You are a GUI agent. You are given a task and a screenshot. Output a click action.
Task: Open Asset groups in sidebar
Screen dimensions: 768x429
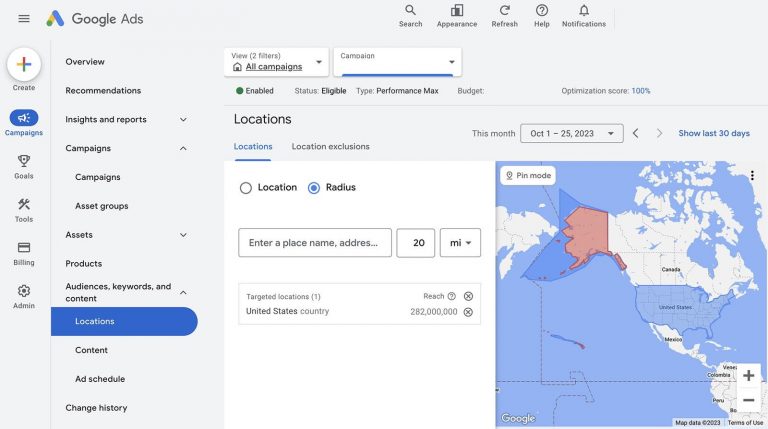101,206
